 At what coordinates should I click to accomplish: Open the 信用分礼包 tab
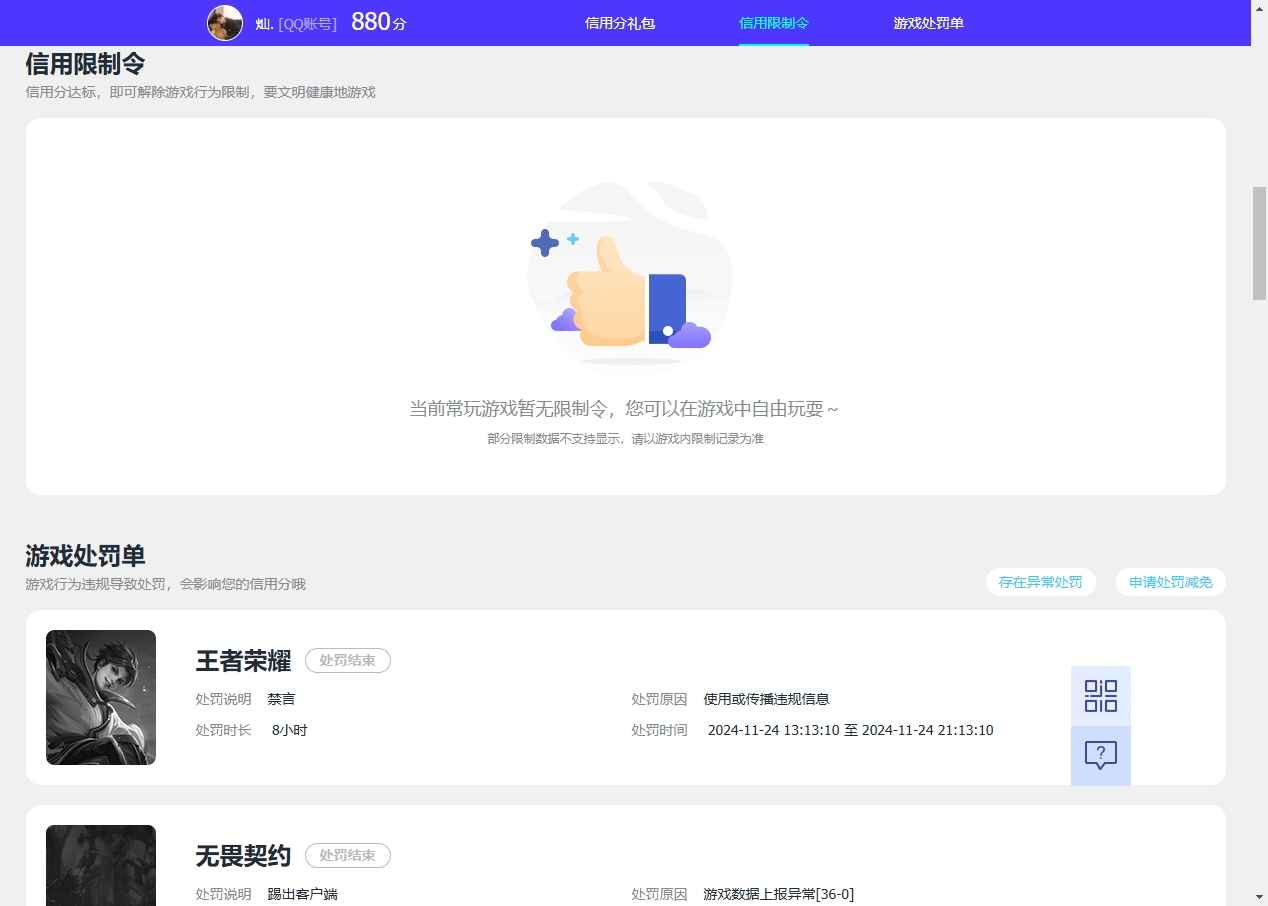click(x=620, y=23)
